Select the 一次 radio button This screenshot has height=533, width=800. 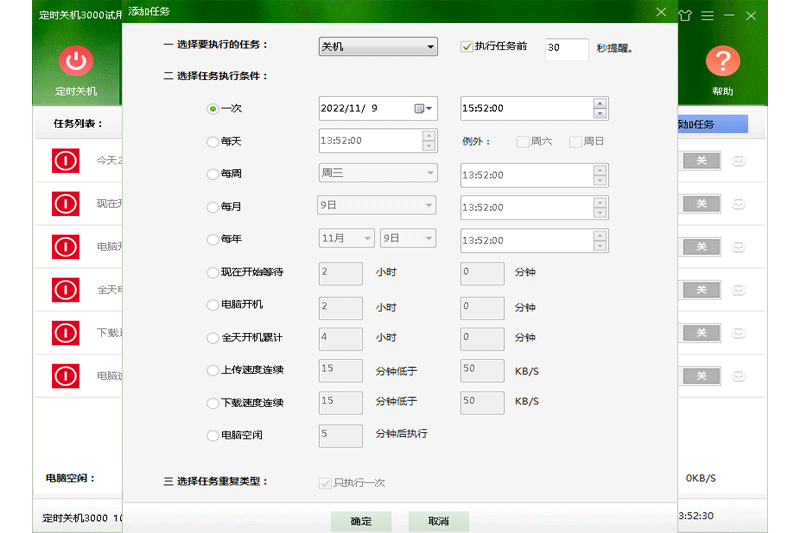pyautogui.click(x=213, y=109)
